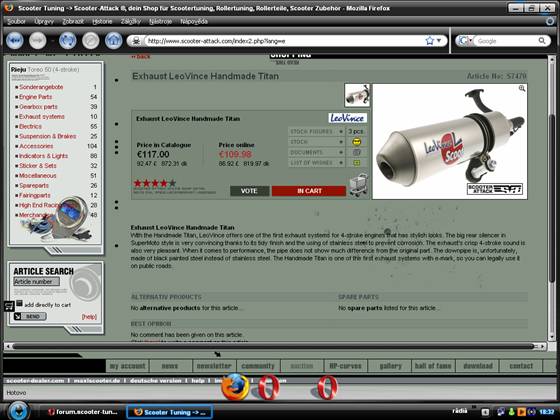
Task: Open the Zobrazit menu
Action: (73, 21)
